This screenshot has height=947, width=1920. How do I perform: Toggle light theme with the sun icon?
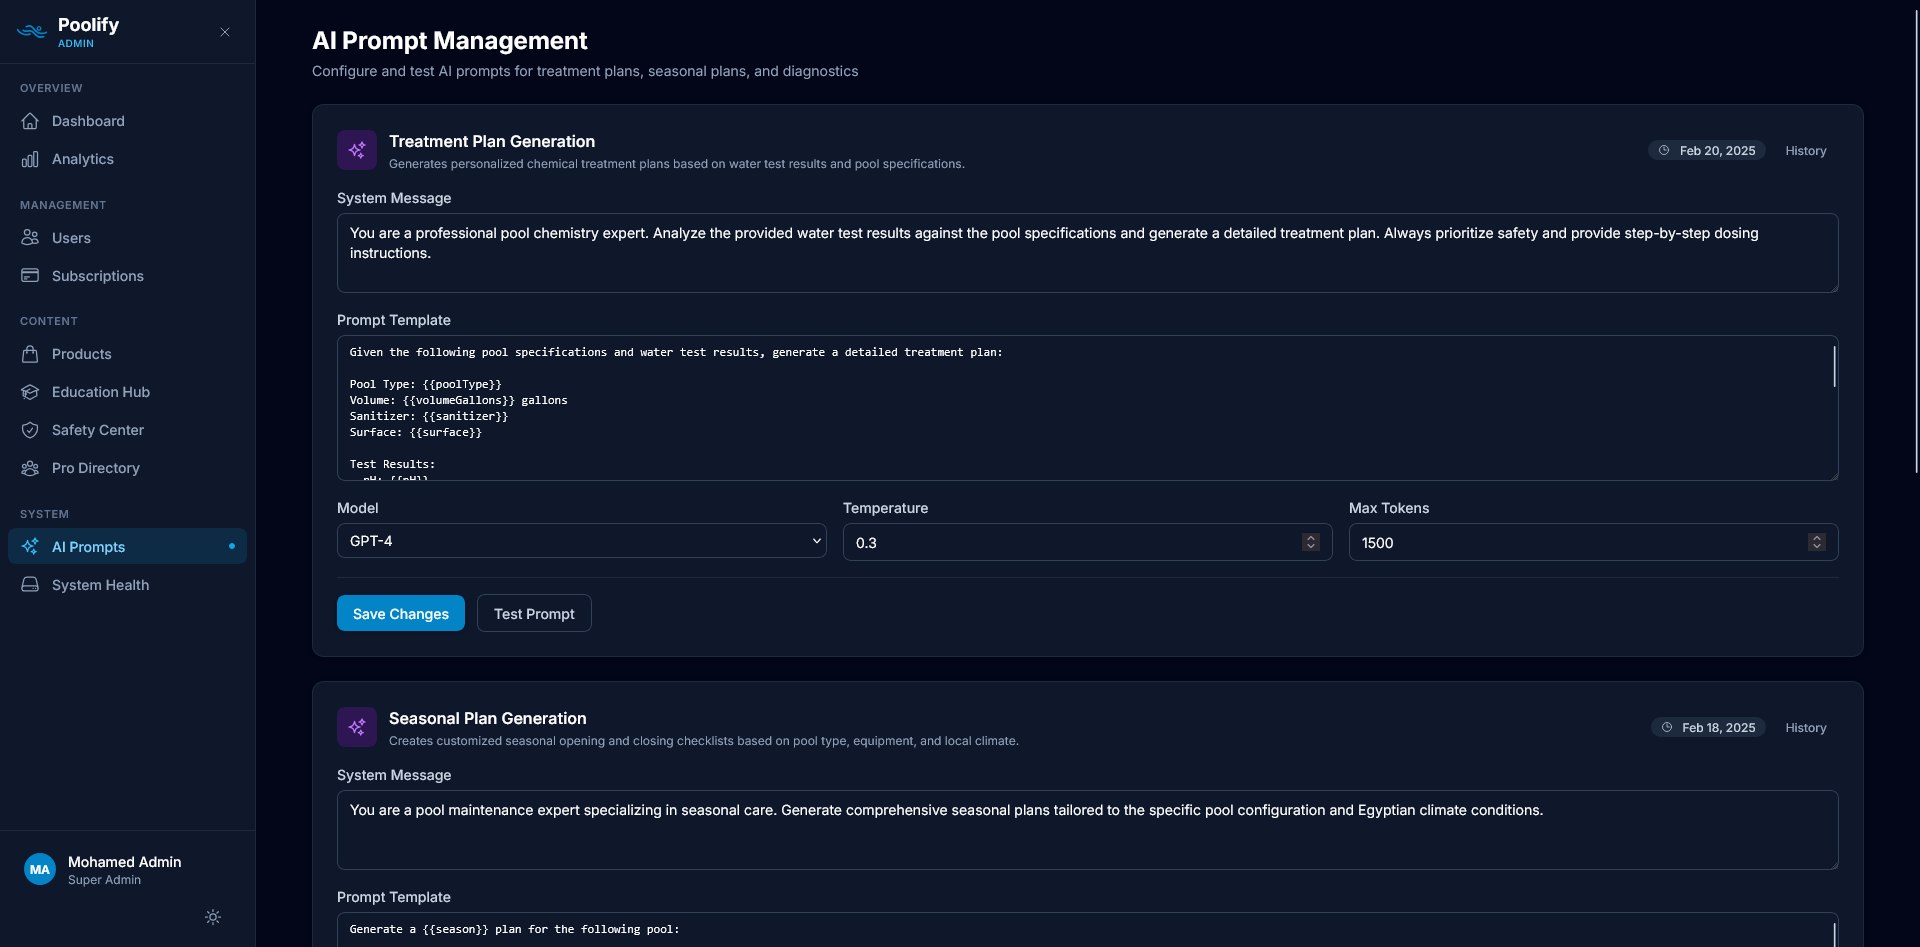tap(213, 917)
